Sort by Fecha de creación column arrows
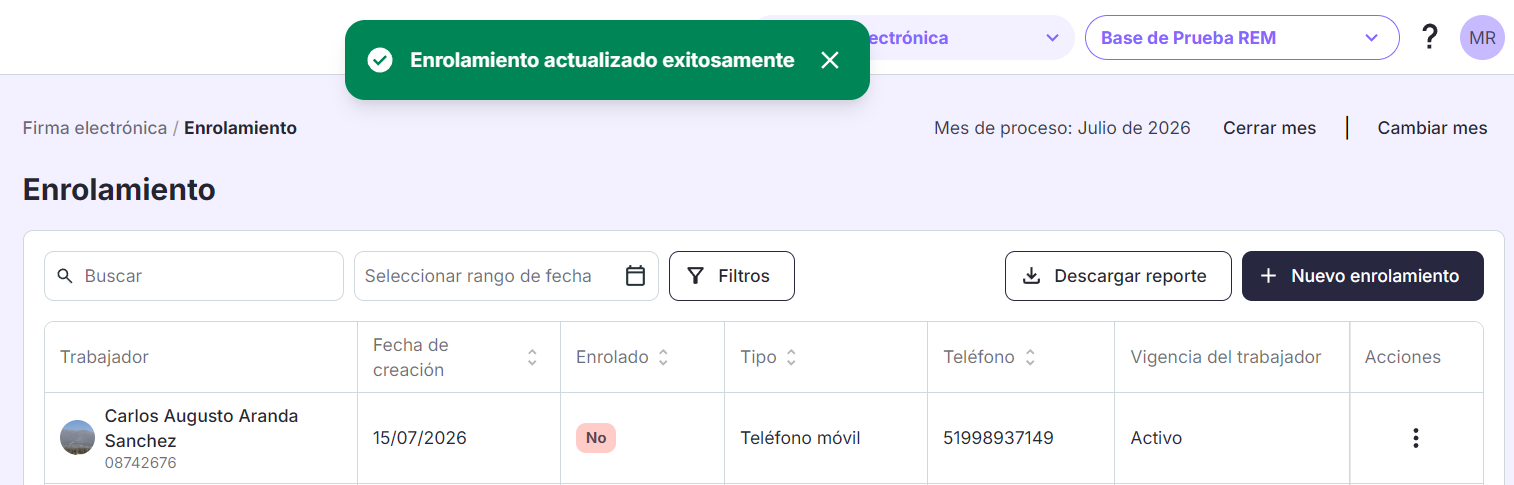This screenshot has height=485, width=1514. click(x=532, y=357)
